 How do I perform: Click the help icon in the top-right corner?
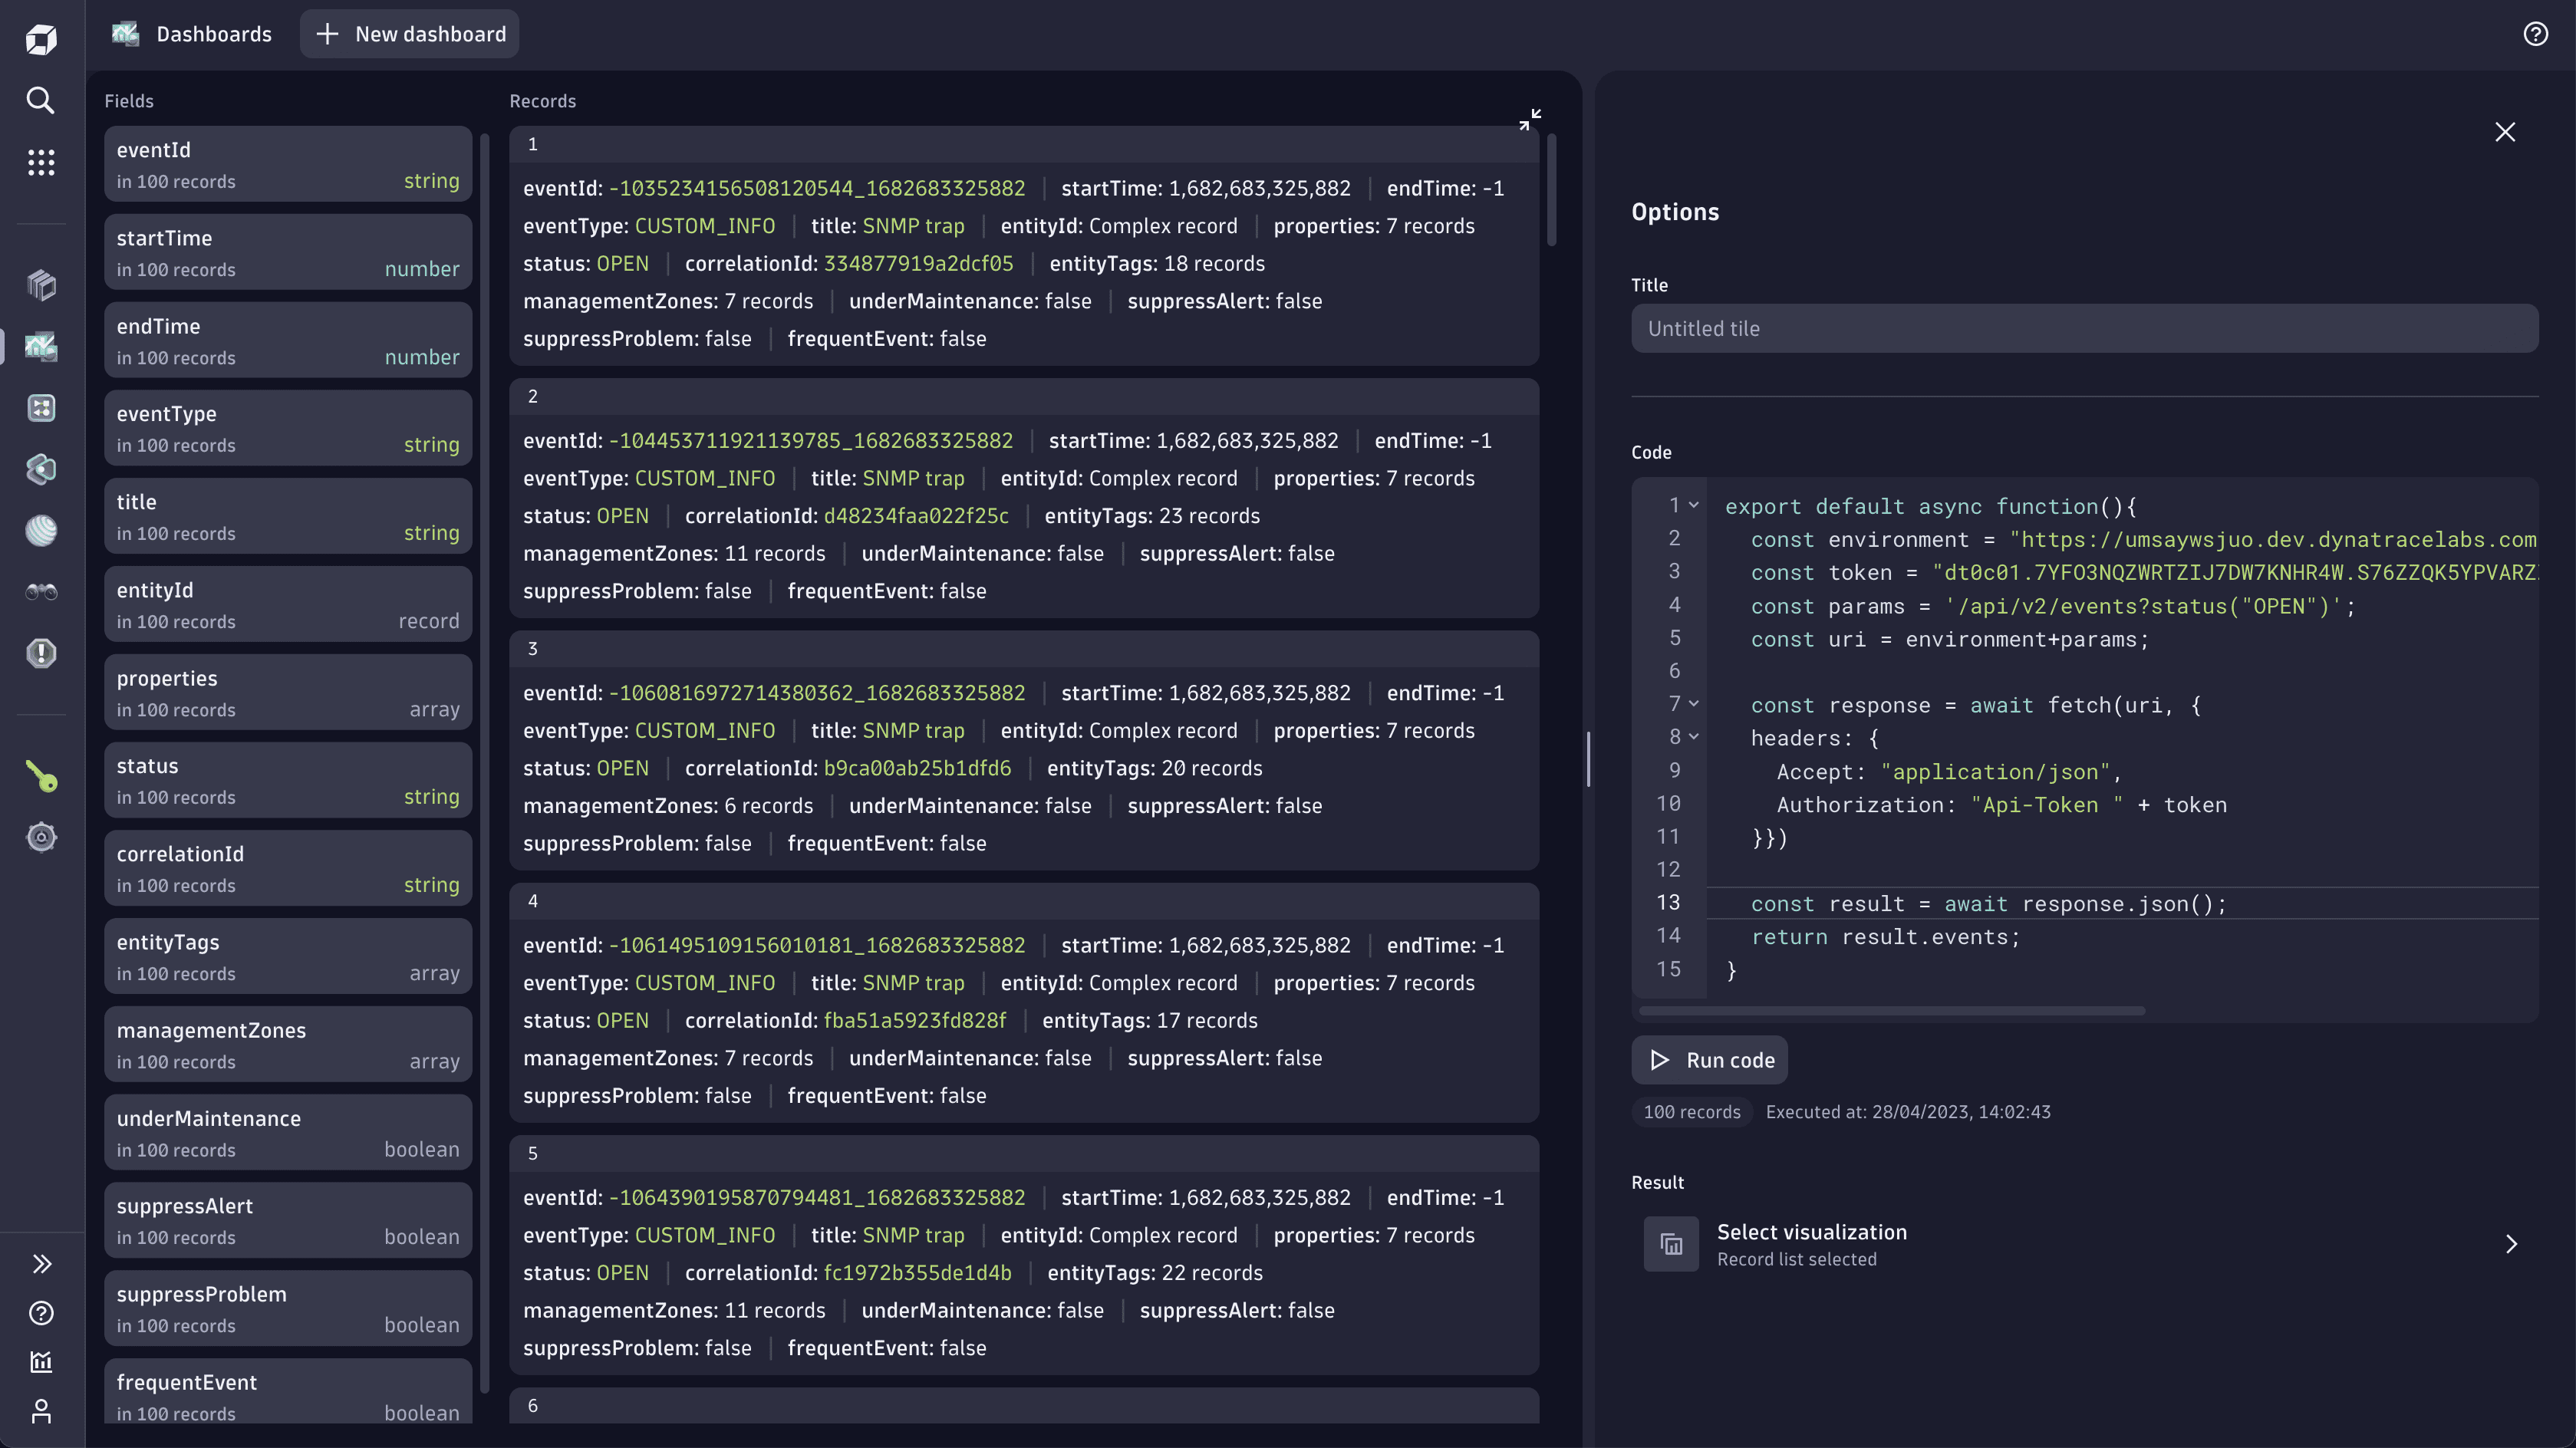(2535, 34)
